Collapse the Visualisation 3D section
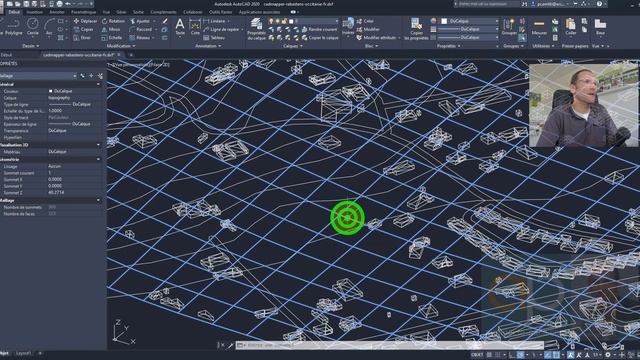Viewport: 640px width, 360px height. [98, 145]
